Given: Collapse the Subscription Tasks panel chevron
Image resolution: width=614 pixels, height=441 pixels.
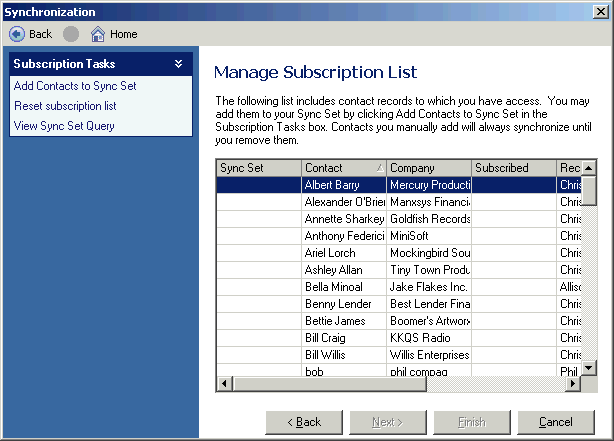Looking at the screenshot, I should (179, 64).
